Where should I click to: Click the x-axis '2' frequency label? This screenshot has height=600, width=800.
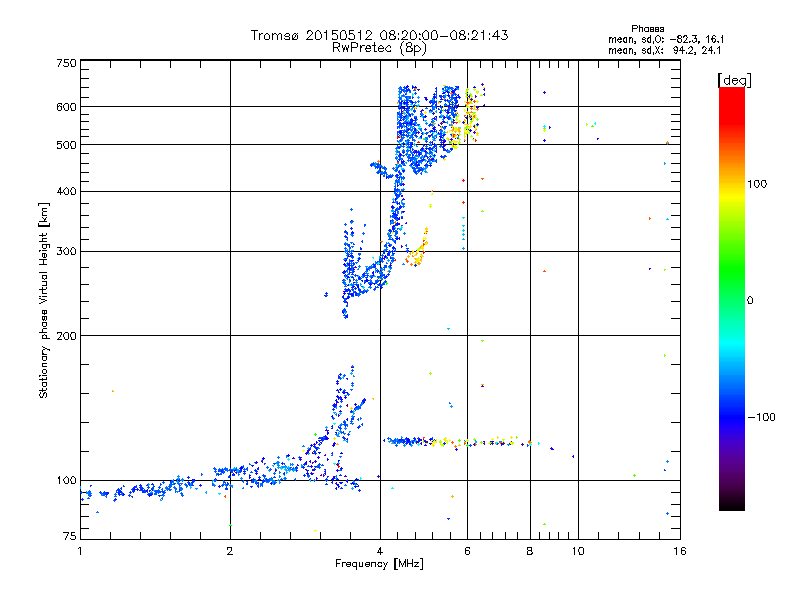(x=230, y=551)
